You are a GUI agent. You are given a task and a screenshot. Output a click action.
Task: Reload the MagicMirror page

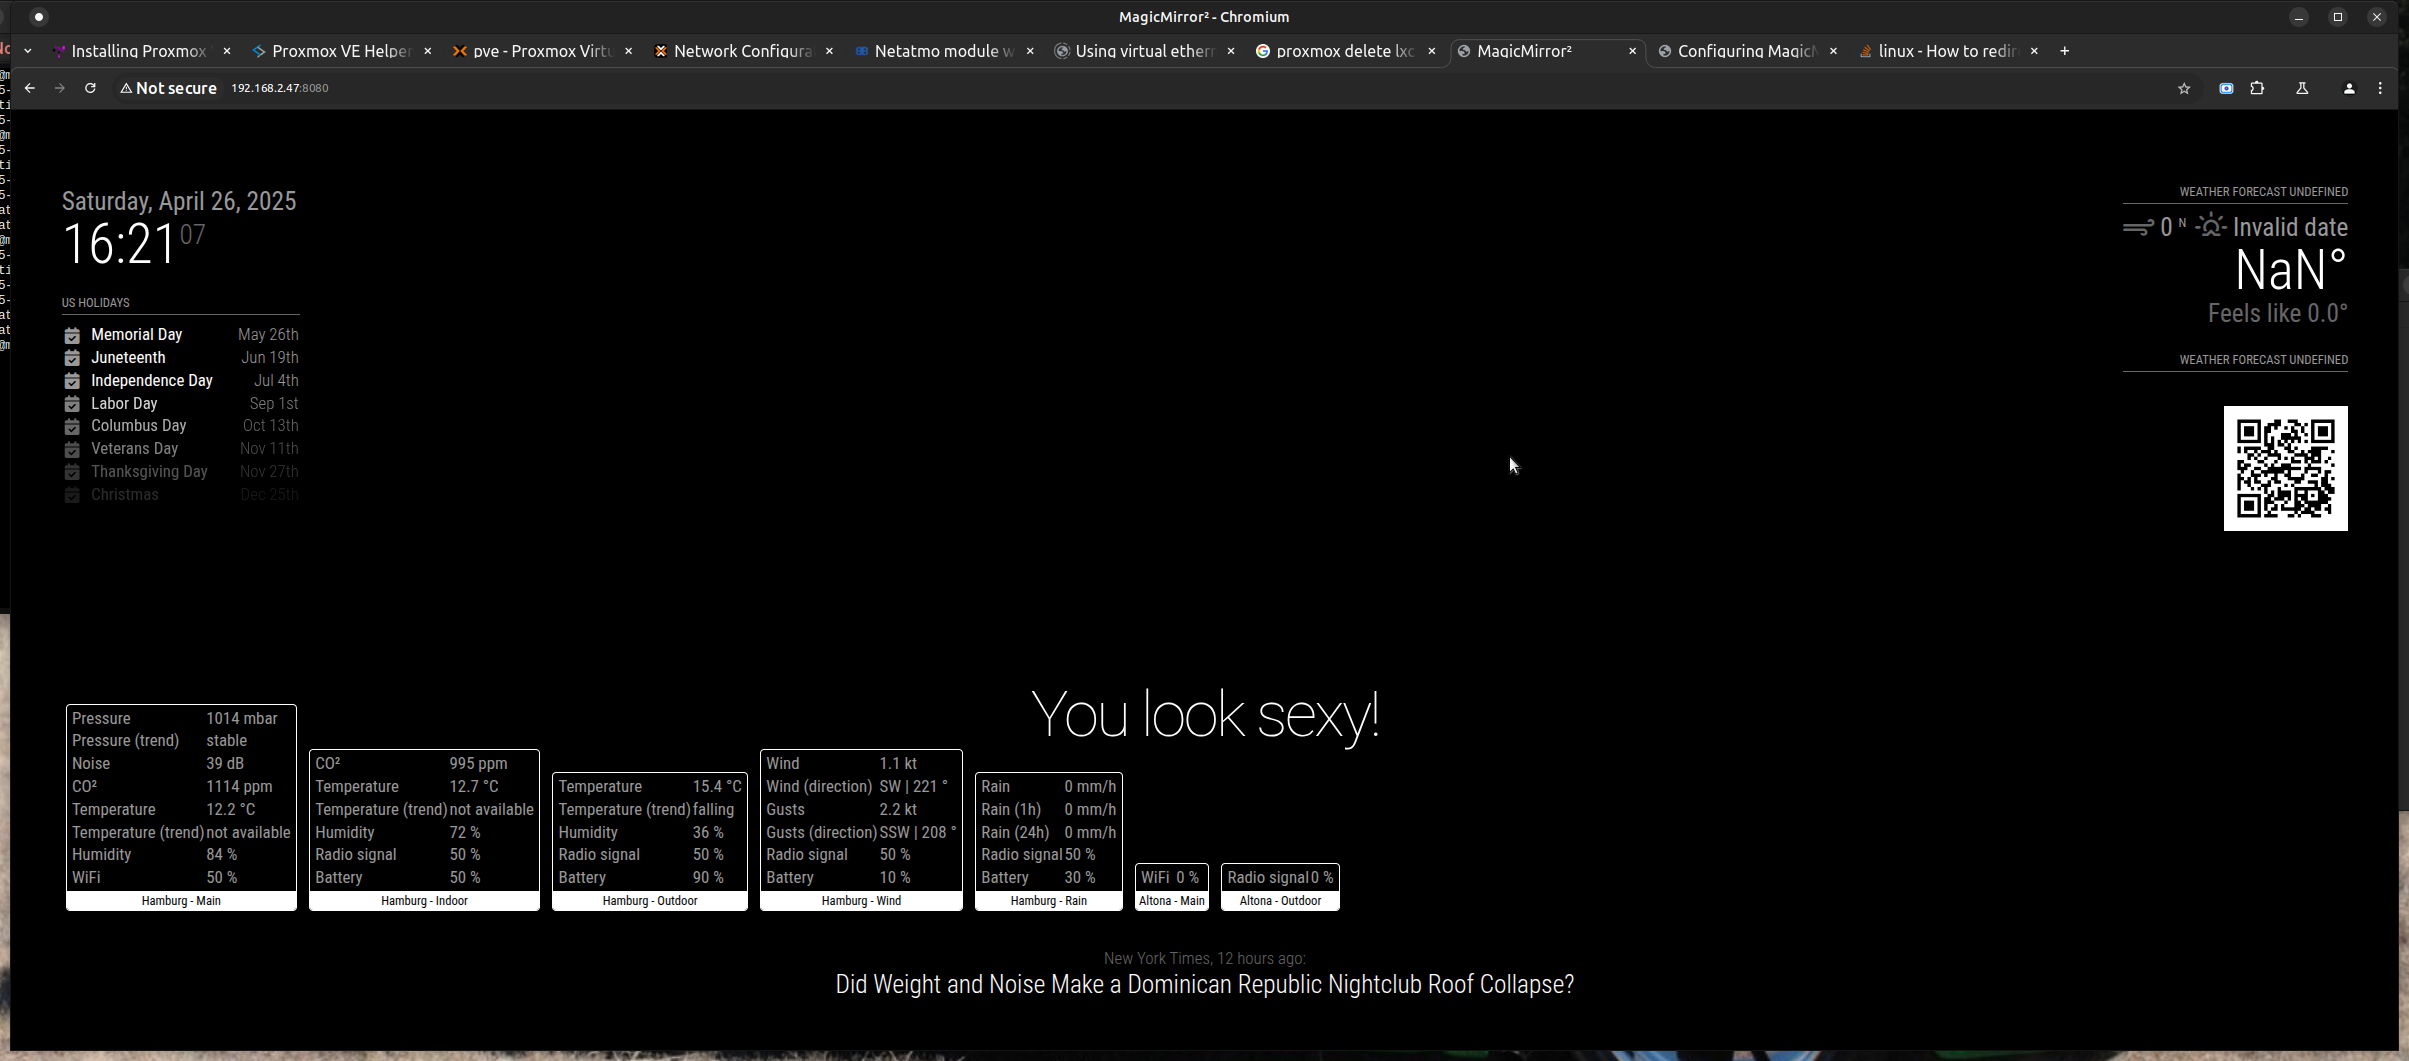pyautogui.click(x=90, y=88)
